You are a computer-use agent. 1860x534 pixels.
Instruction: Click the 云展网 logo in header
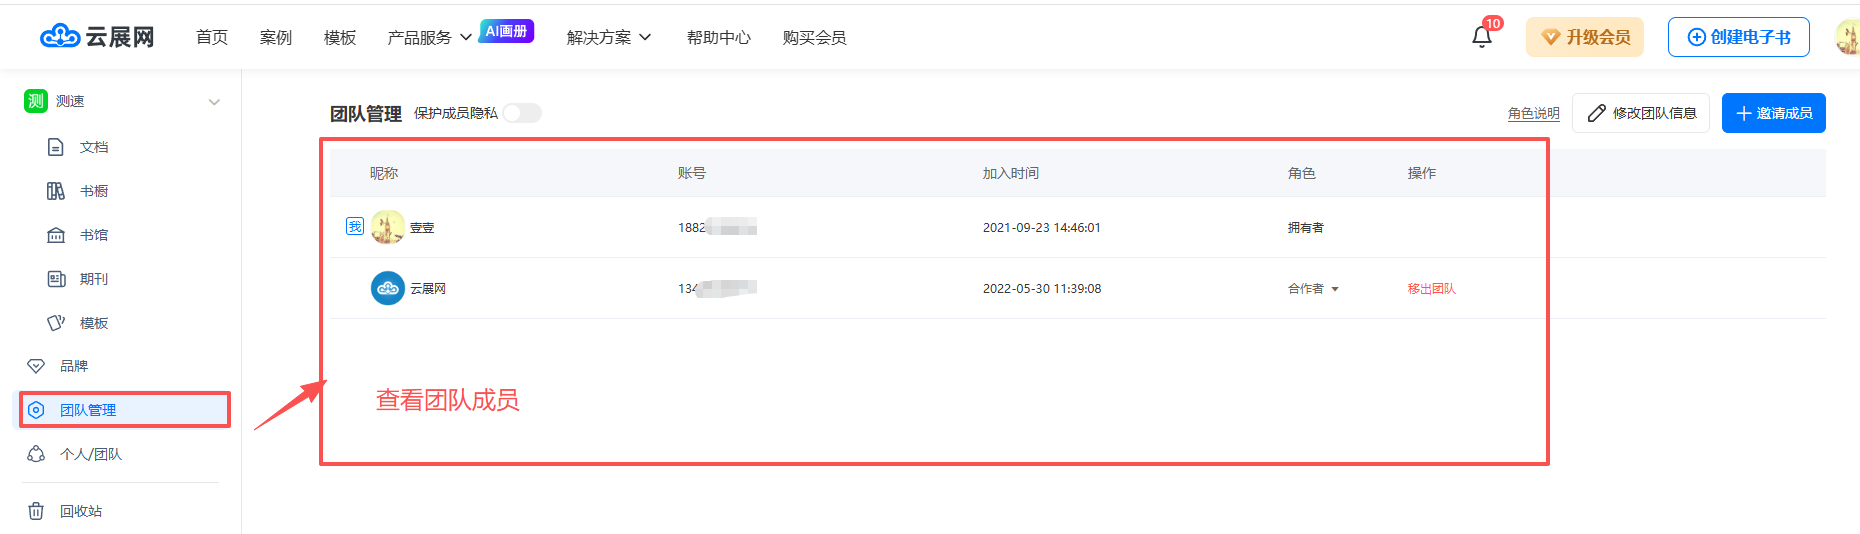97,37
